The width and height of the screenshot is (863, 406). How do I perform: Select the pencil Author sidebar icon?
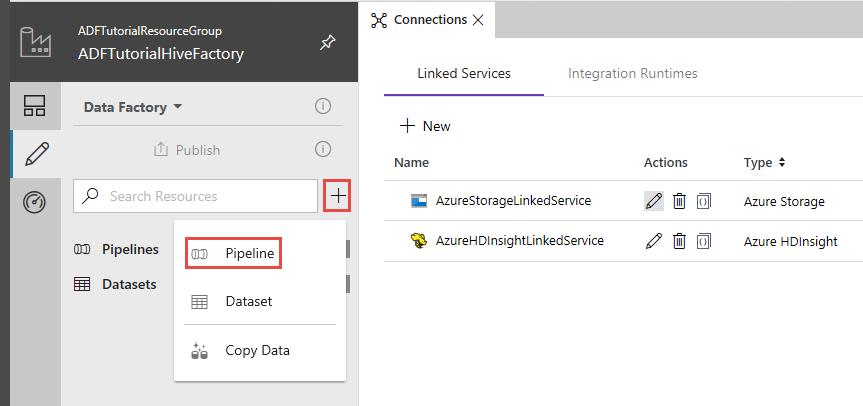pos(36,154)
